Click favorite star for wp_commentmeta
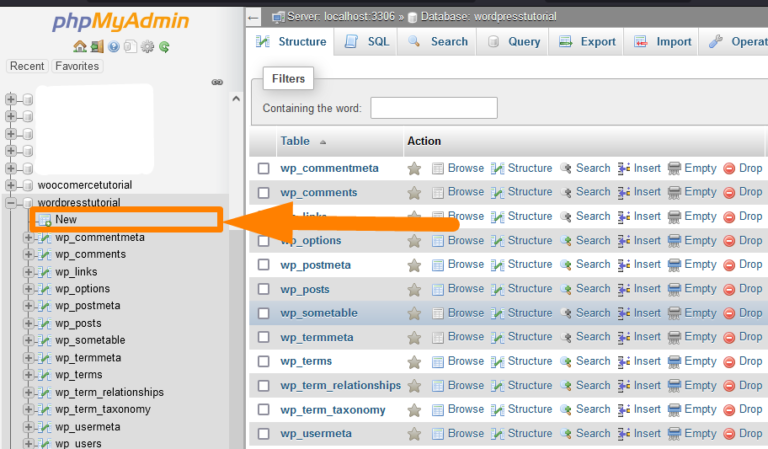Viewport: 768px width, 449px height. pyautogui.click(x=414, y=168)
